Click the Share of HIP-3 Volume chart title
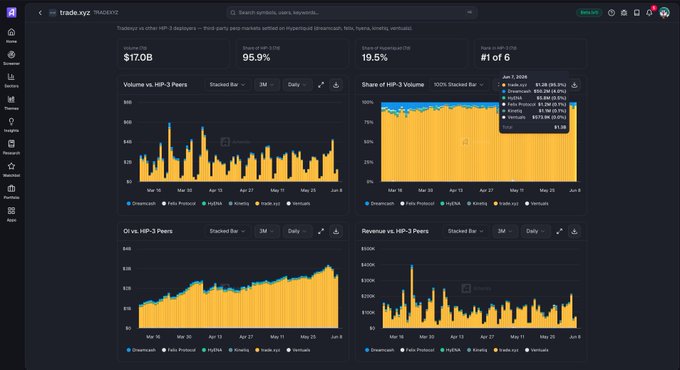This screenshot has width=680, height=370. (x=393, y=85)
